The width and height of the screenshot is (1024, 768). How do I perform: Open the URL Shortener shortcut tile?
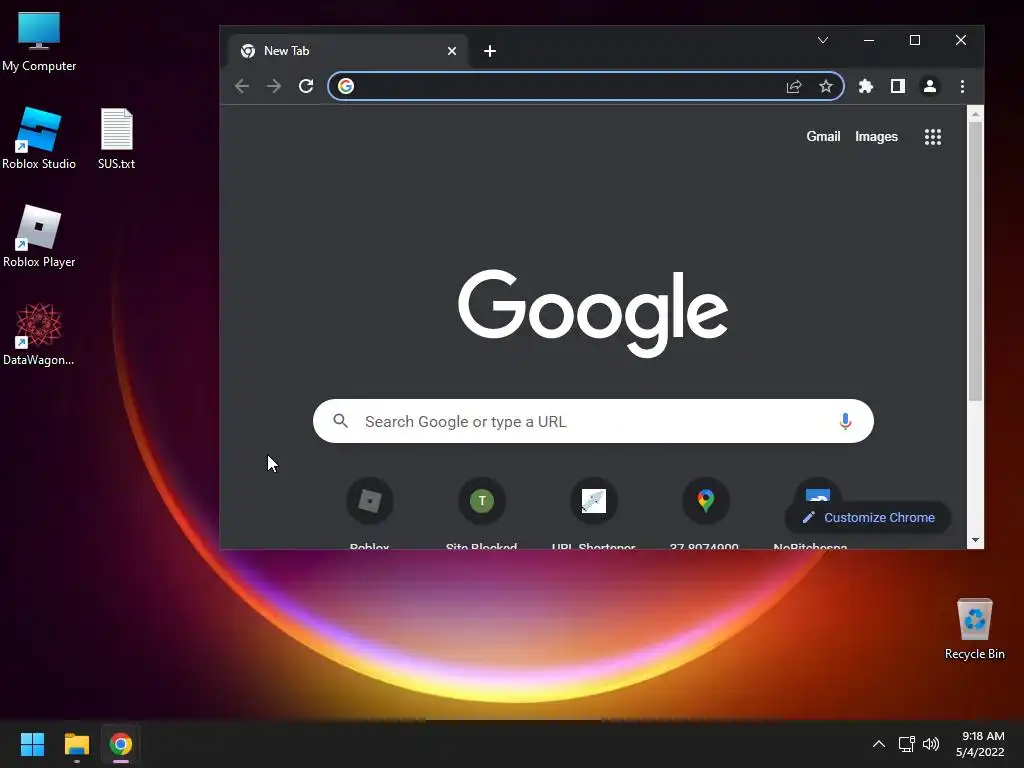point(594,501)
